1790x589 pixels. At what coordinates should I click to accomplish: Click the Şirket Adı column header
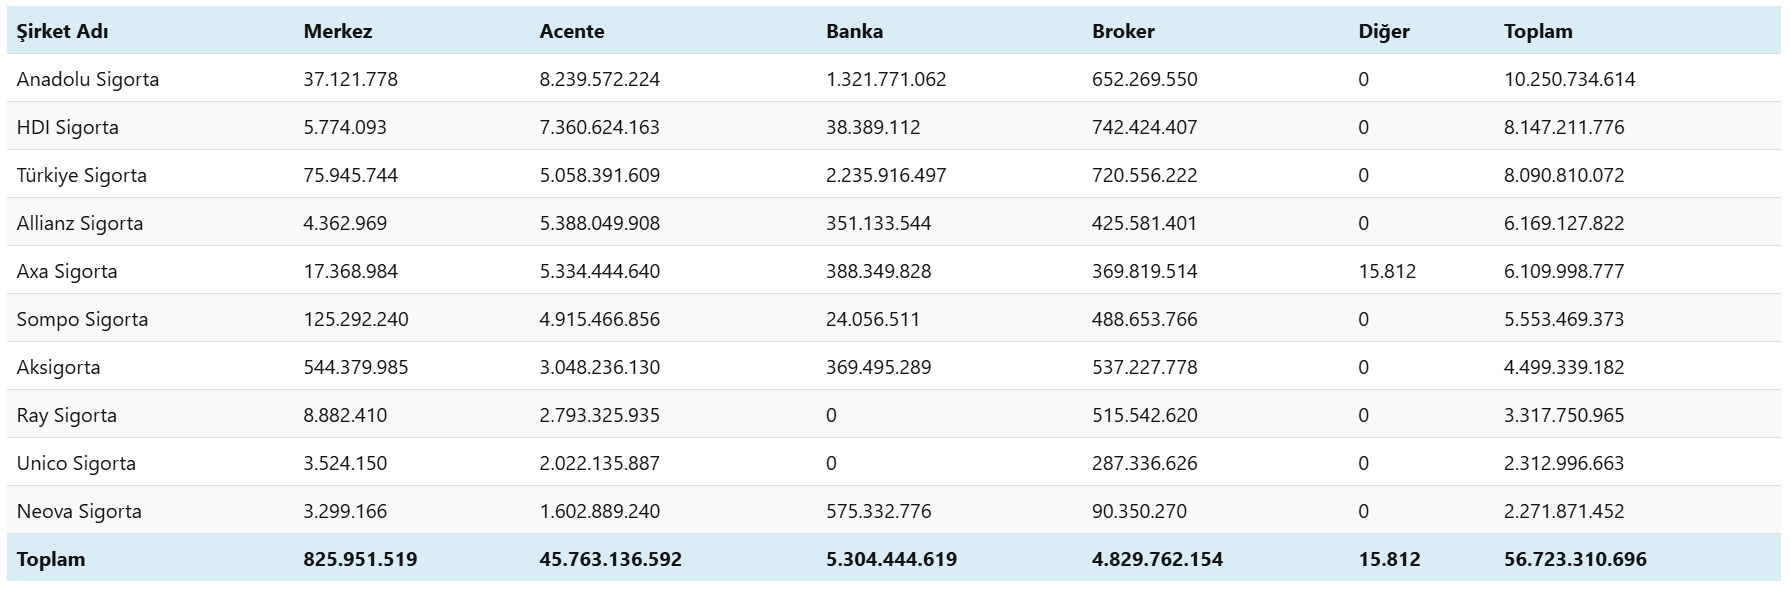tap(62, 31)
